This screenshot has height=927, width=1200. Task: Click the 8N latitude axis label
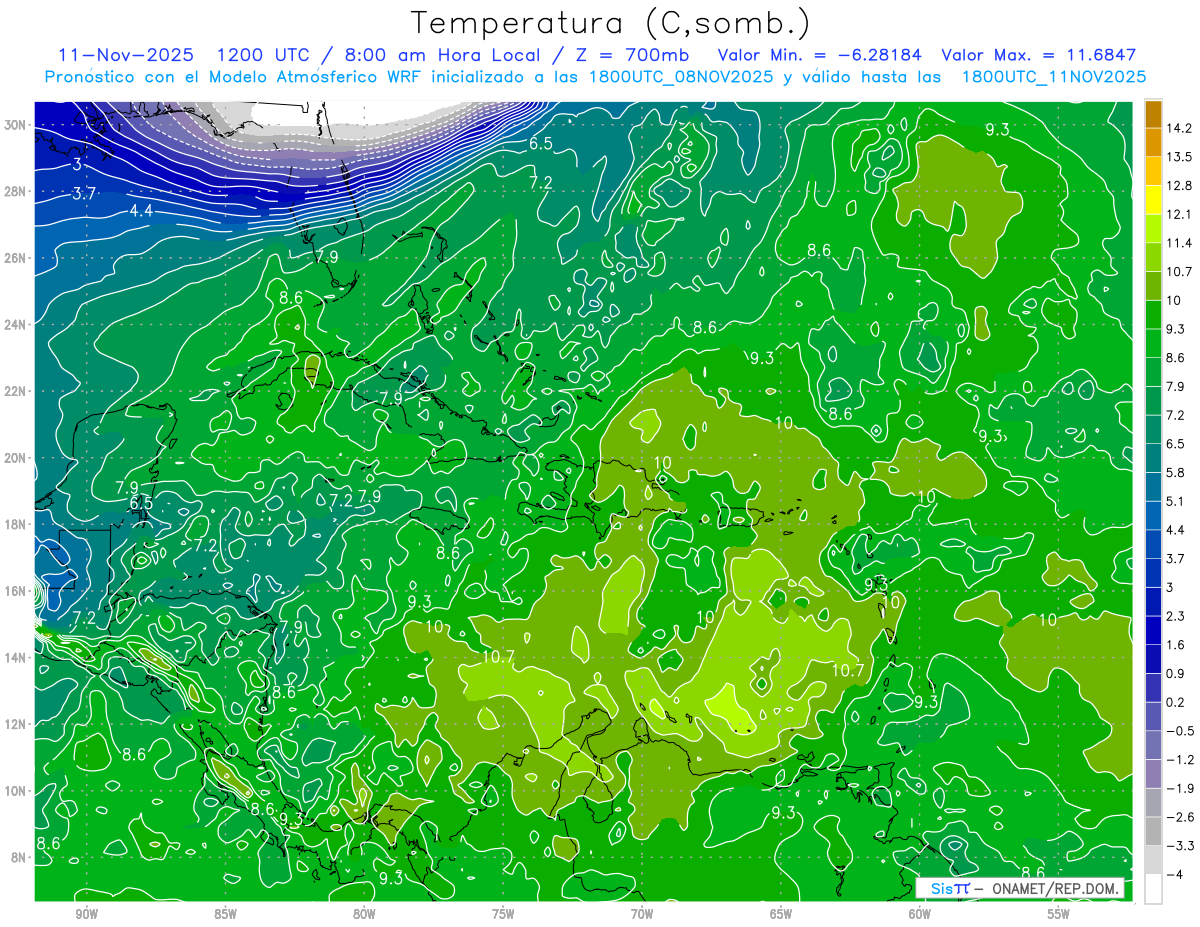(19, 857)
